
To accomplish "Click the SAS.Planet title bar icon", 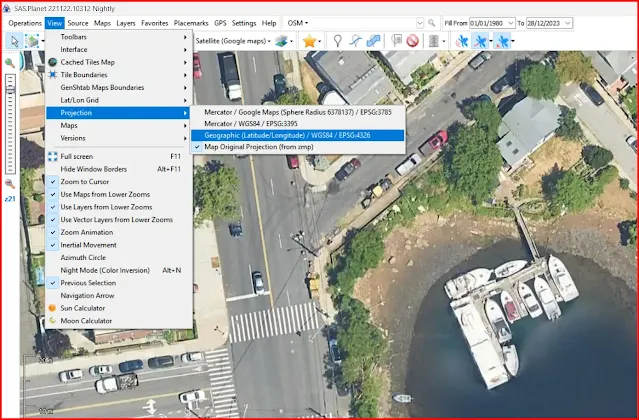I will click(x=6, y=8).
